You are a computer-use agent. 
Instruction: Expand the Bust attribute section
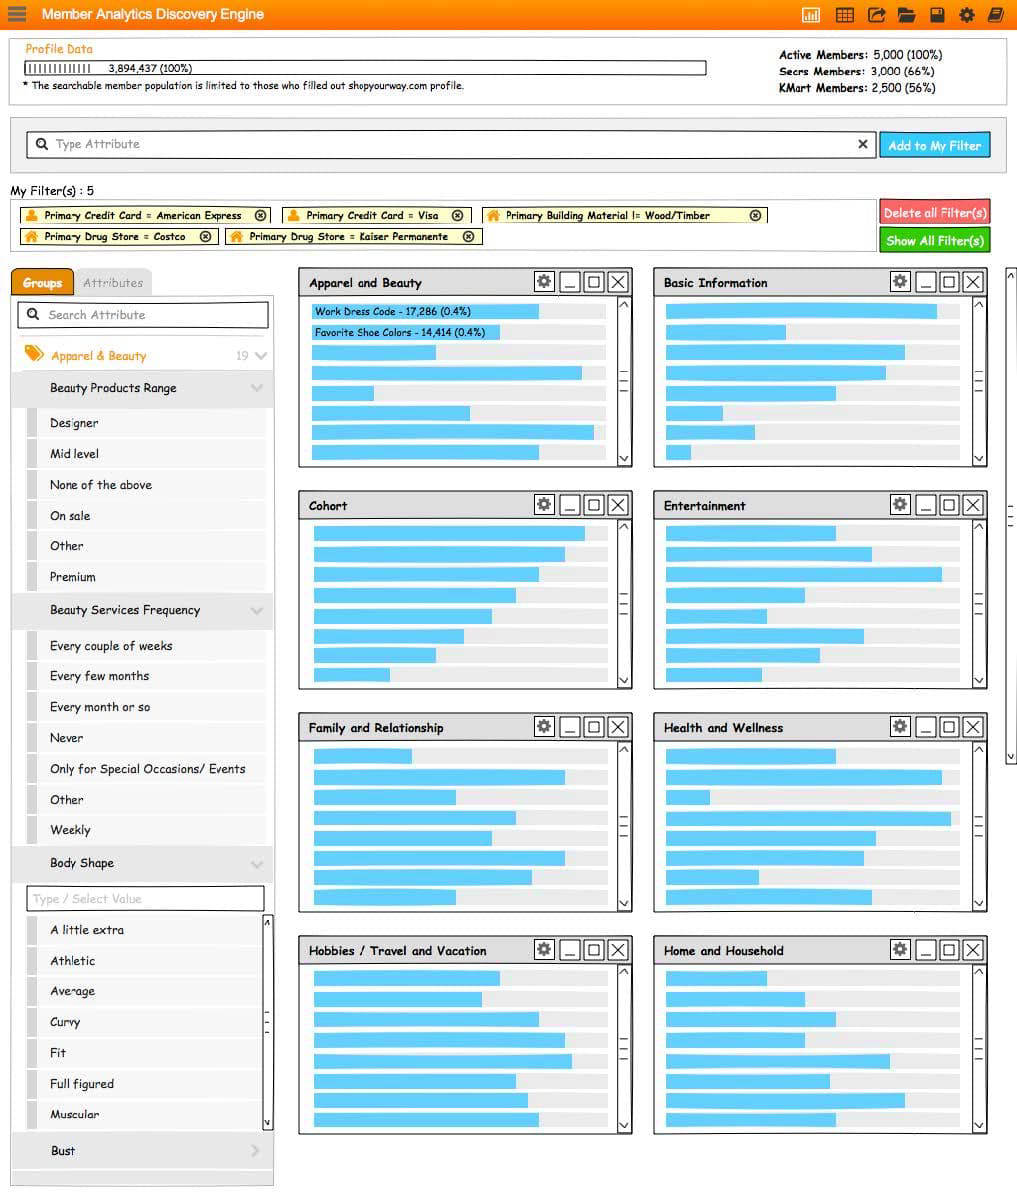(256, 1151)
